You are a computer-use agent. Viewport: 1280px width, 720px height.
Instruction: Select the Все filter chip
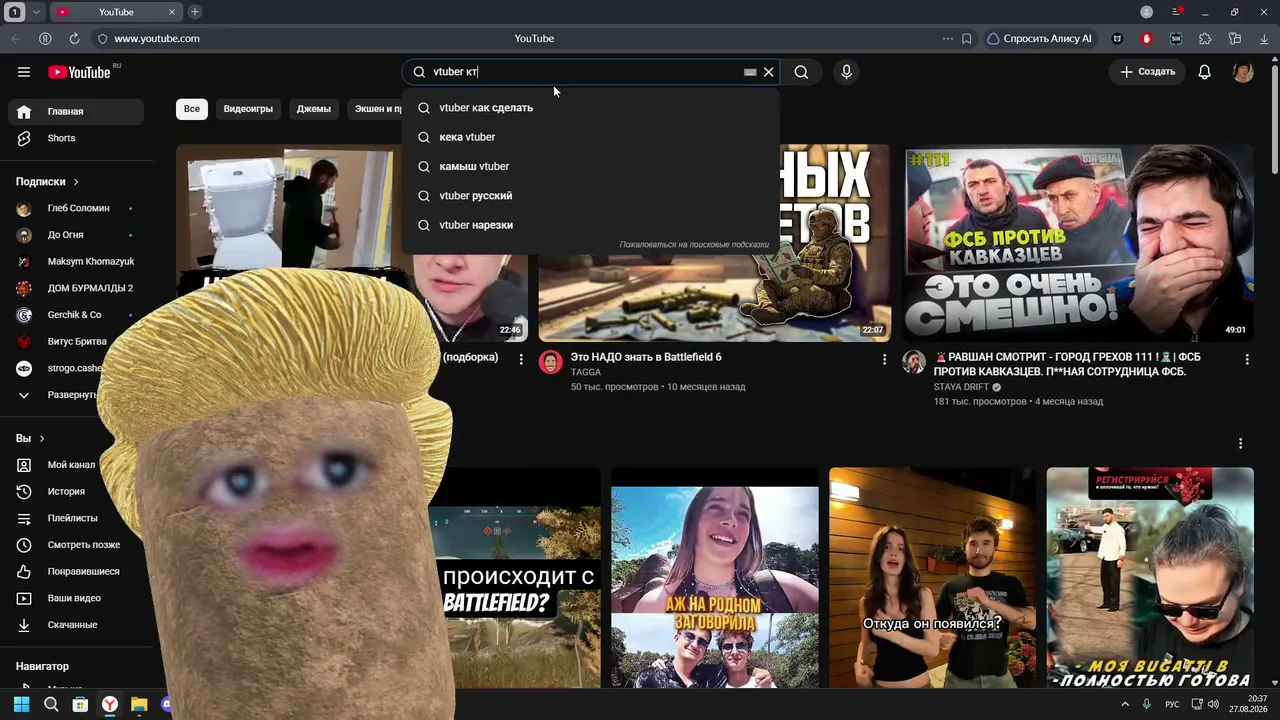click(192, 109)
